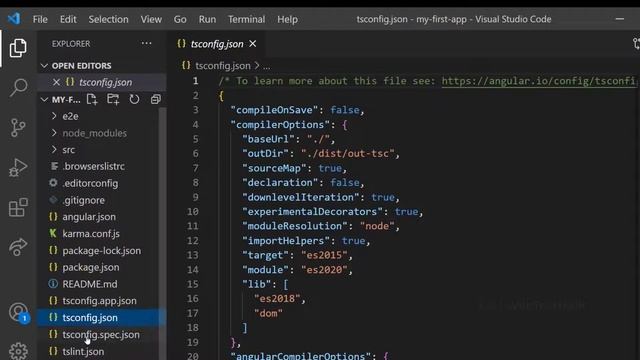Click the "./dist/out-tsc" outDir value
The image size is (640, 360).
coord(348,153)
